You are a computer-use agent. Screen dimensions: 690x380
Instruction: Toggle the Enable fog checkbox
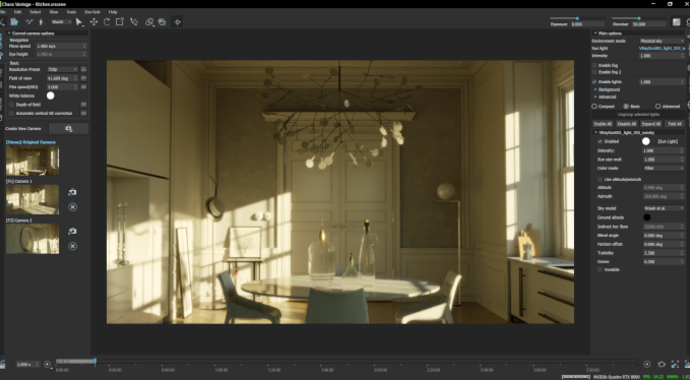click(x=595, y=65)
